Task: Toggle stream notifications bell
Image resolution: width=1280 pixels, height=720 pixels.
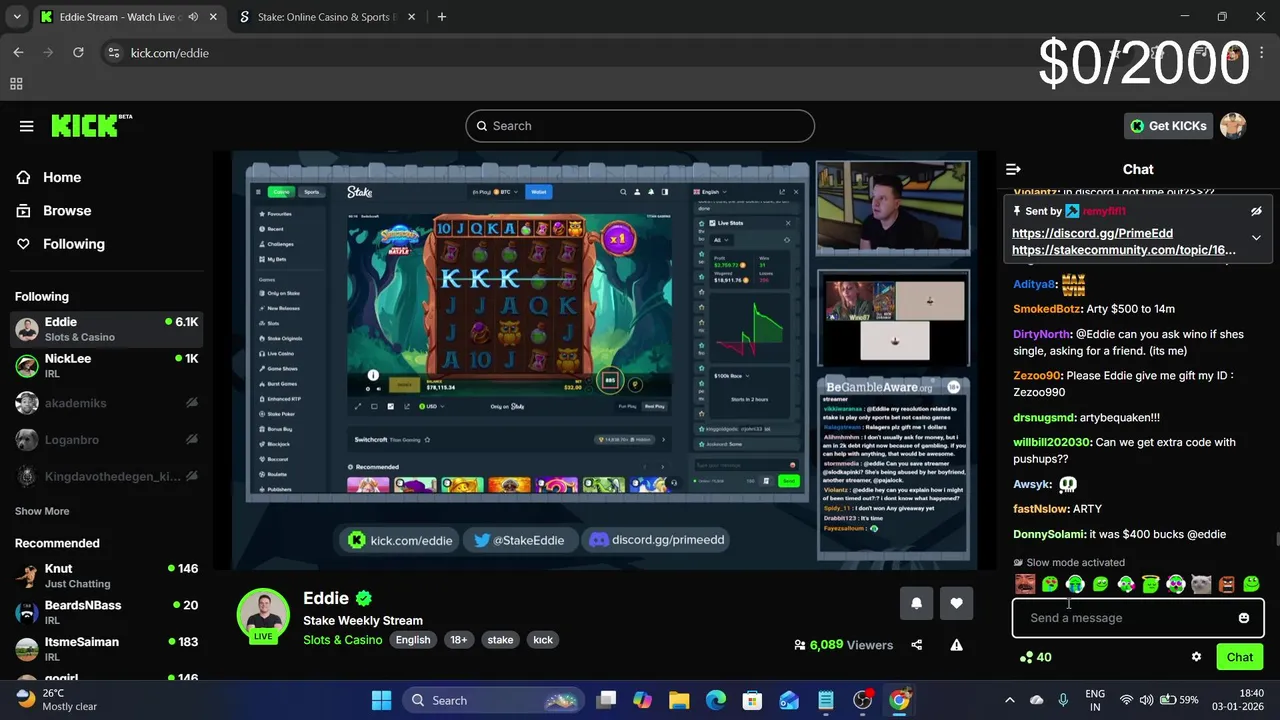Action: (x=916, y=603)
